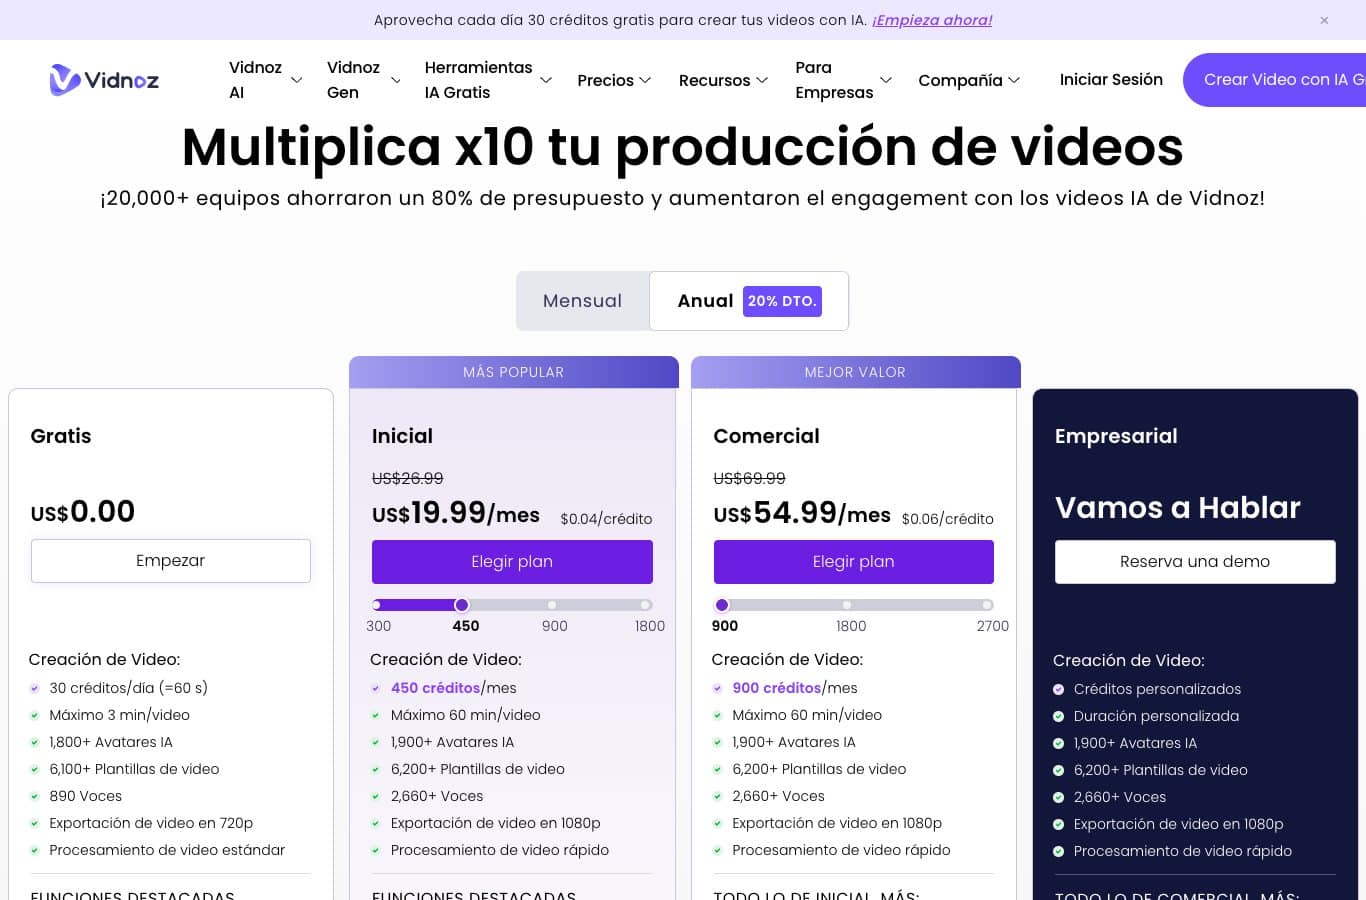Screen dimensions: 1366x900
Task: Click checkmark beside Máximo 3 min/video
Action: (x=35, y=715)
